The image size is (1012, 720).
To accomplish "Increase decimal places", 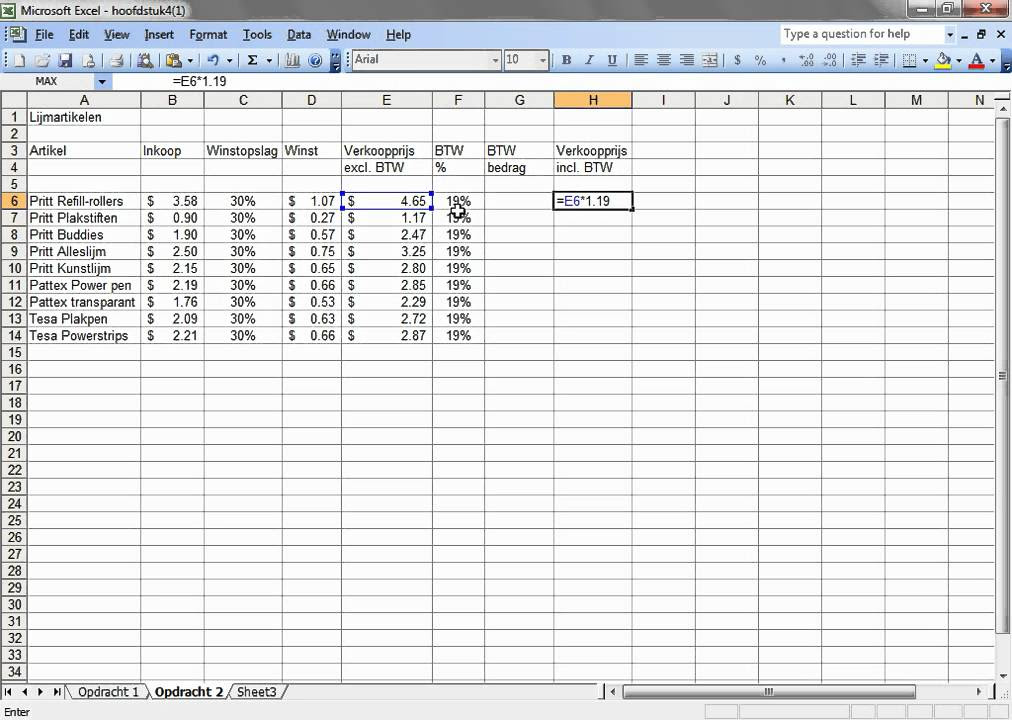I will click(x=806, y=60).
